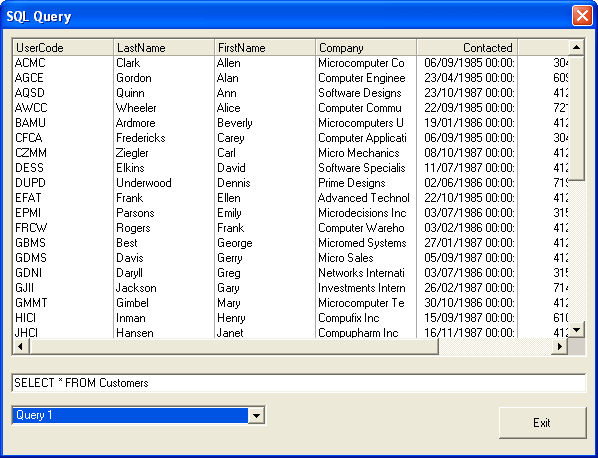
Task: Click last name Elkins
Action: point(130,168)
